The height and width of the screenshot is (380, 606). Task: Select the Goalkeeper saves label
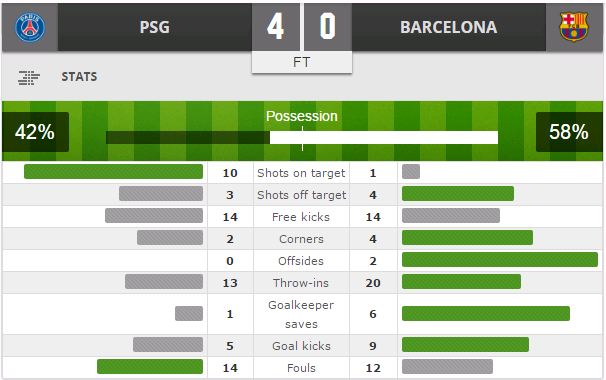coord(301,314)
